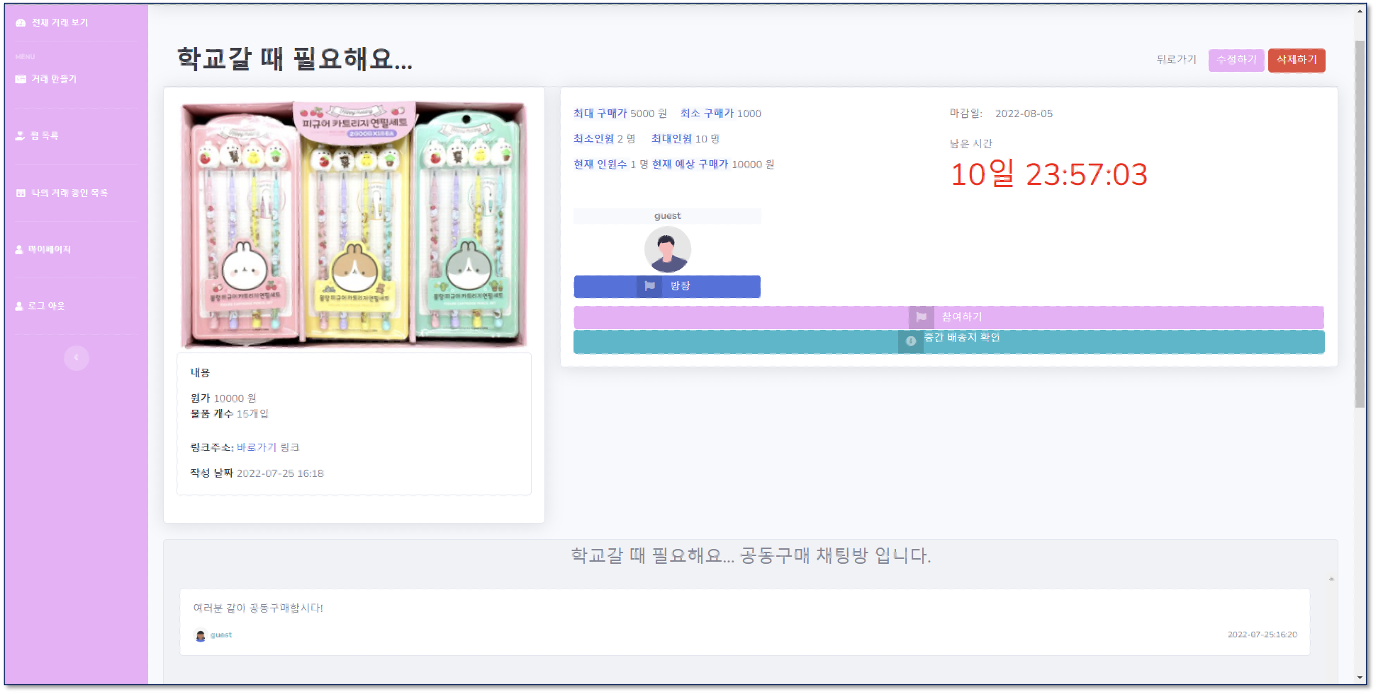Open 거래 만들기 menu item
Viewport: 1376px width, 694px height.
pos(54,79)
